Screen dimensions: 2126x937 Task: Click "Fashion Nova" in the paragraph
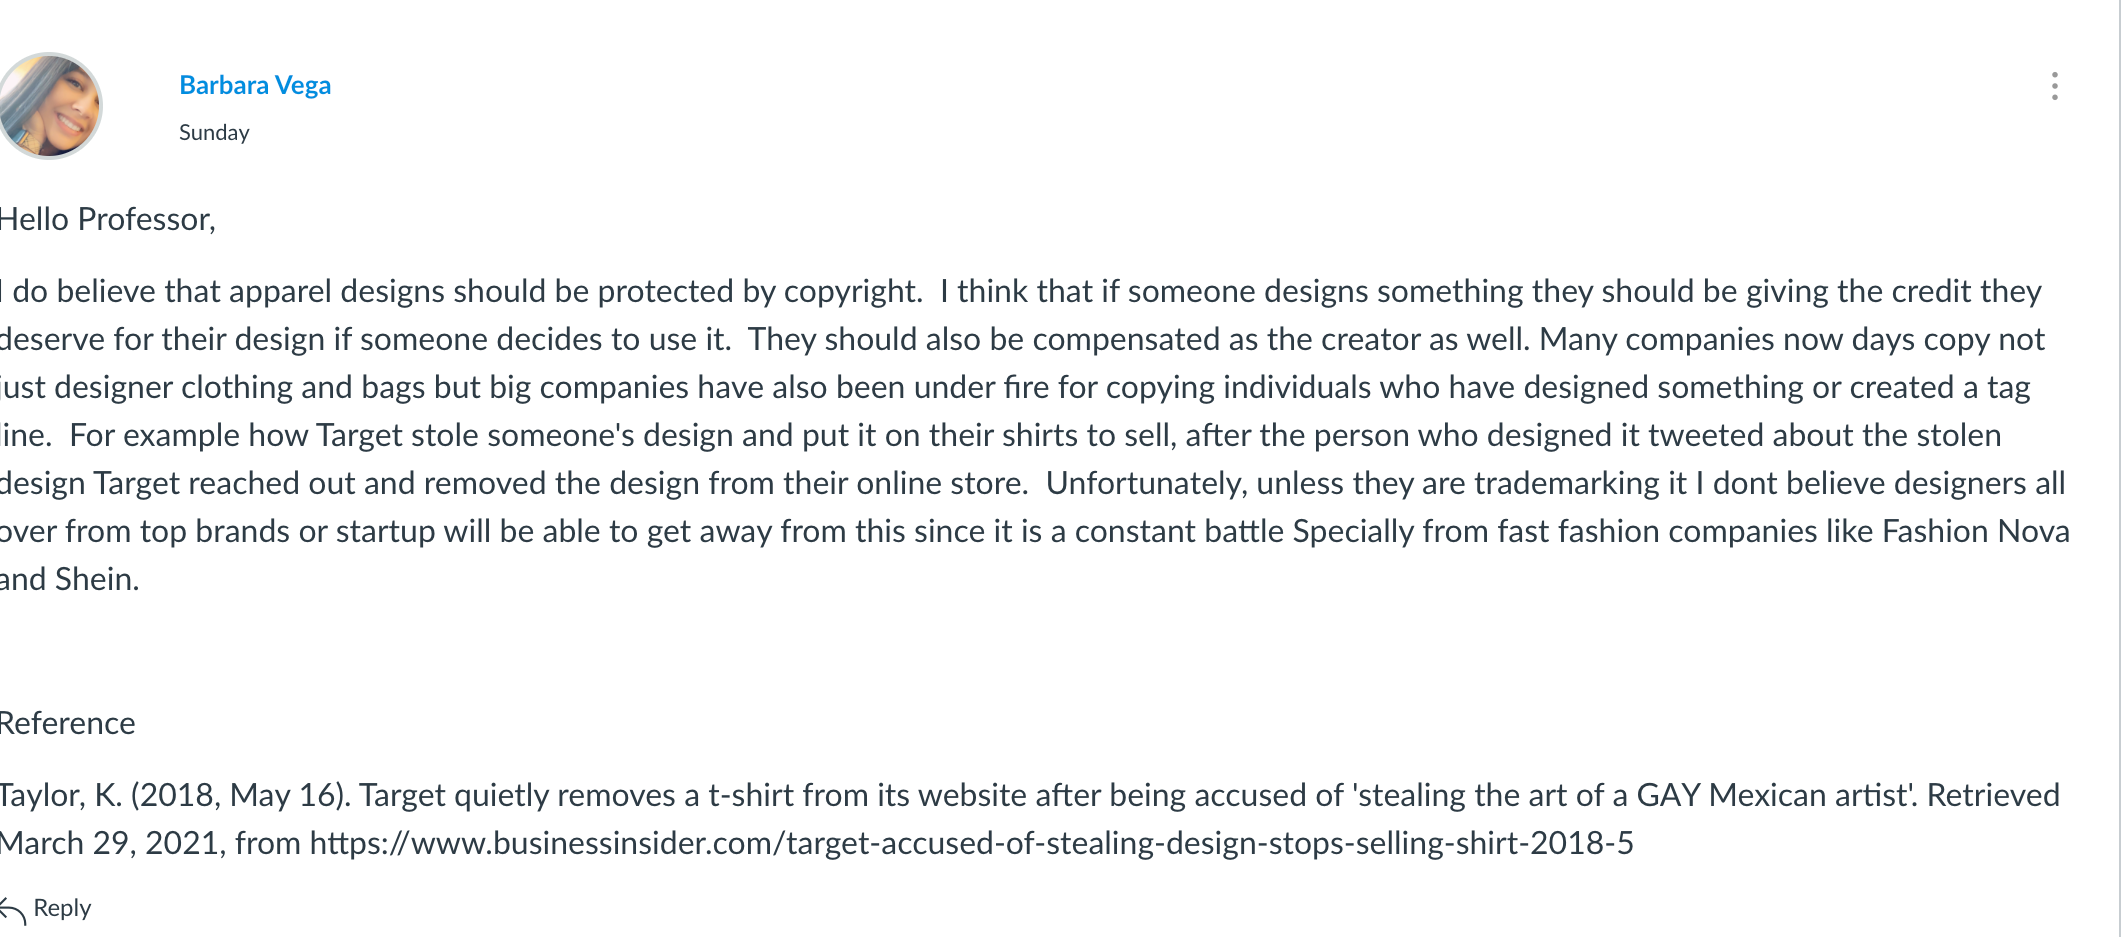tap(1975, 531)
